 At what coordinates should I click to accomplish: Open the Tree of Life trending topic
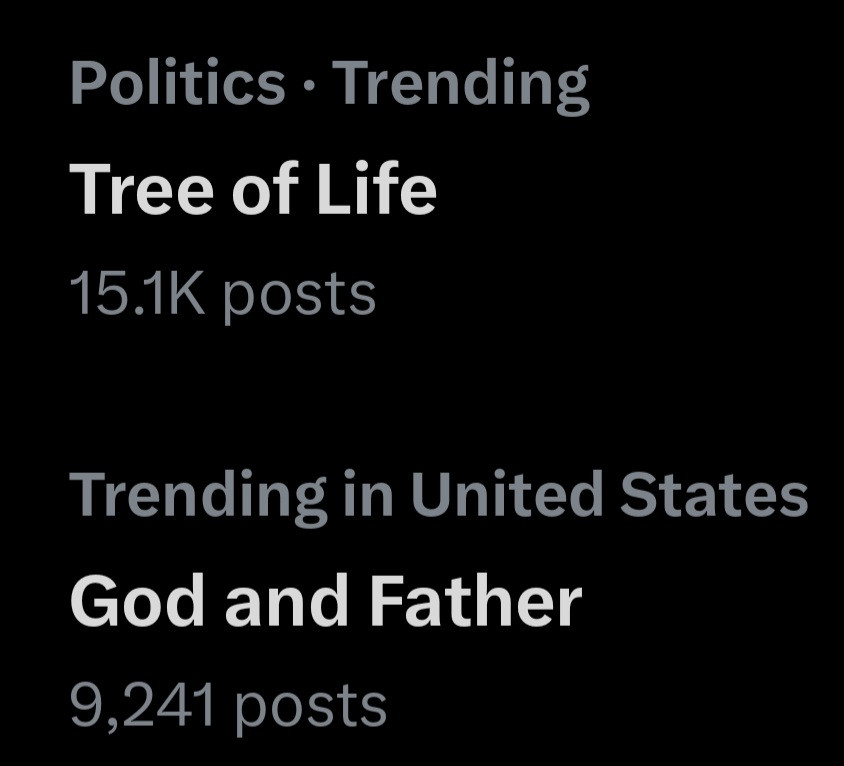(252, 190)
